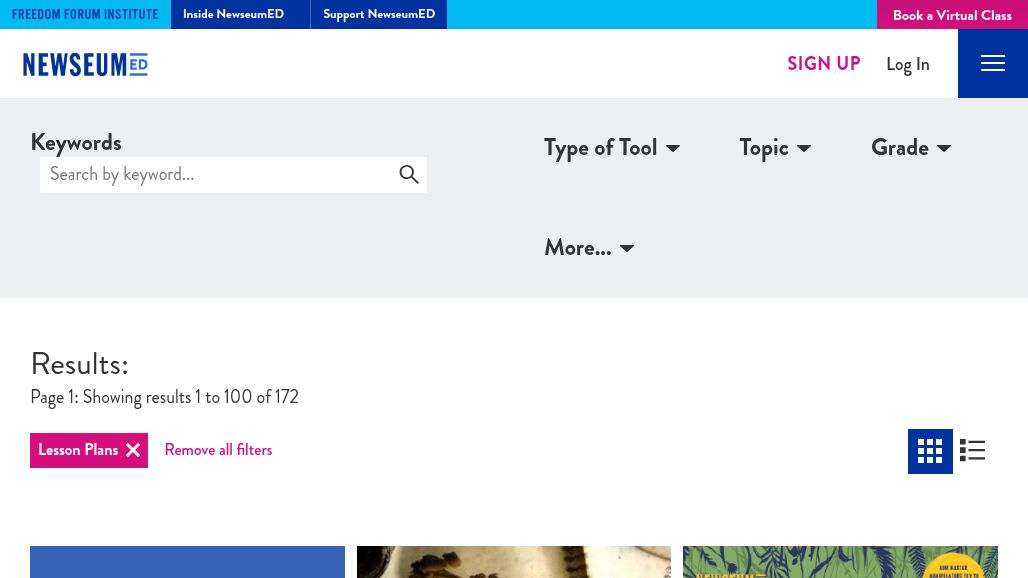Click the Log In link
Image resolution: width=1028 pixels, height=578 pixels.
pos(907,63)
